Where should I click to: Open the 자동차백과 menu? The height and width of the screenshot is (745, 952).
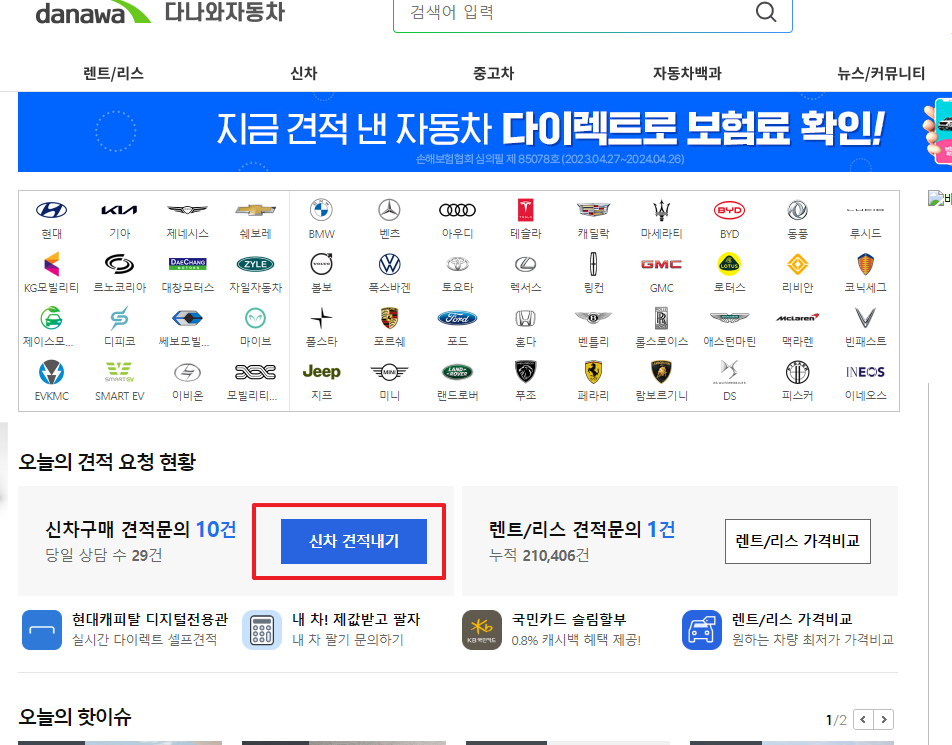(x=687, y=73)
